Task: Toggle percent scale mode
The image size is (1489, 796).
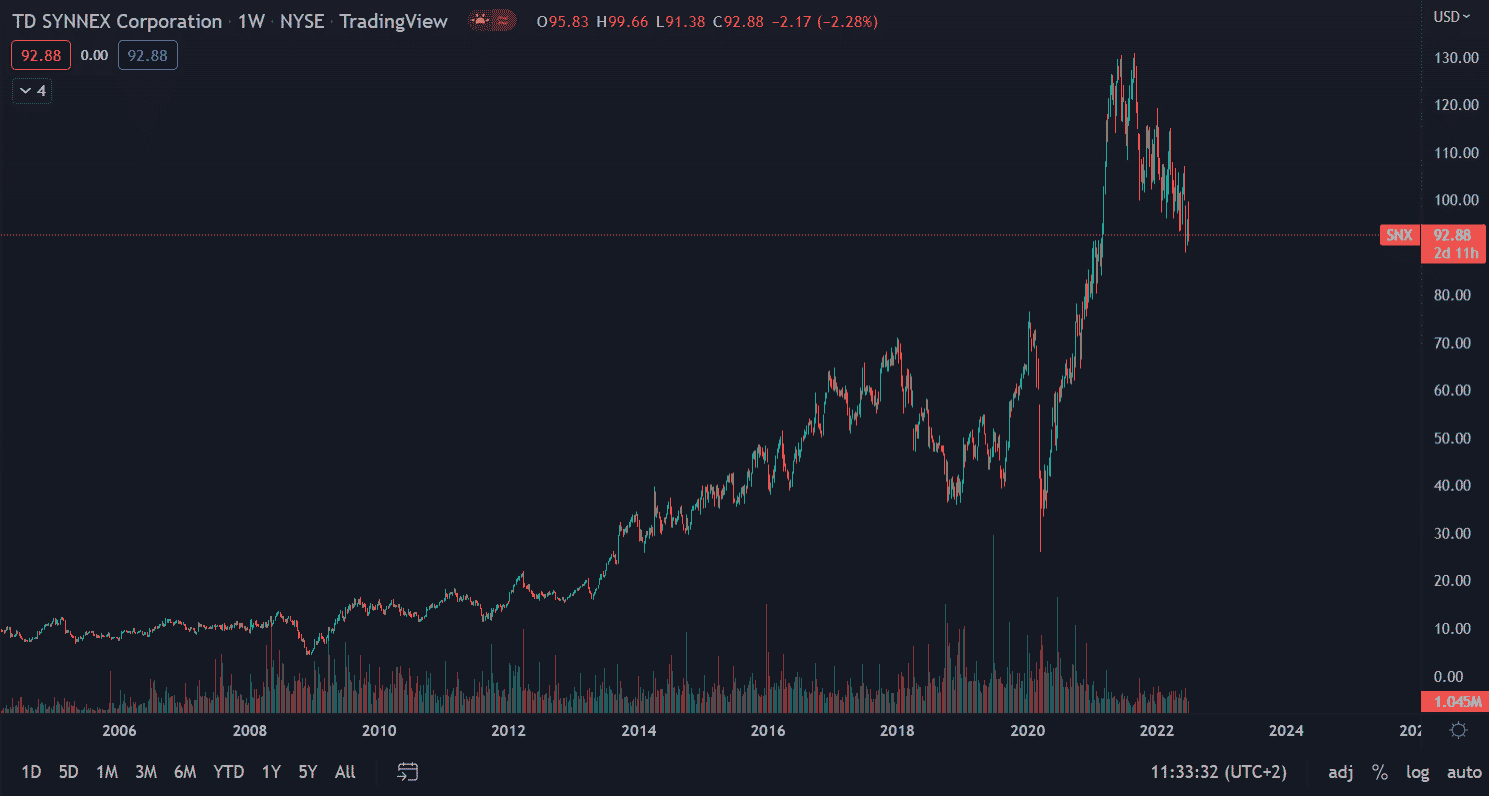Action: 1379,772
